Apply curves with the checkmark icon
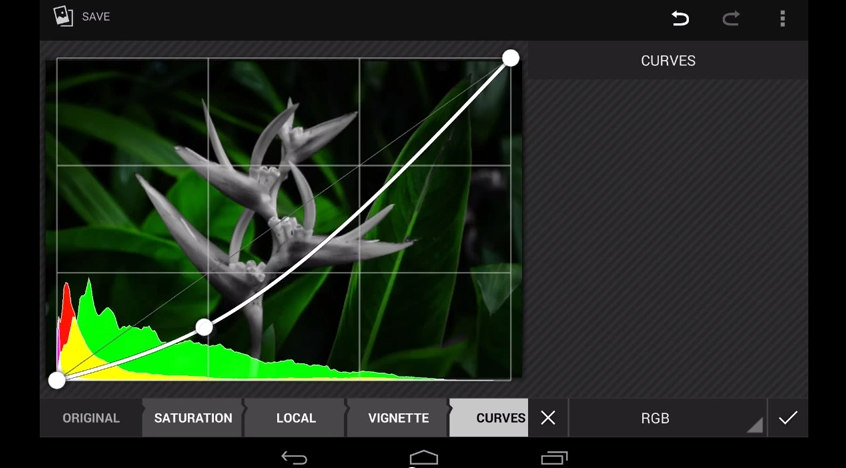Screen dimensions: 846x468 [788, 418]
